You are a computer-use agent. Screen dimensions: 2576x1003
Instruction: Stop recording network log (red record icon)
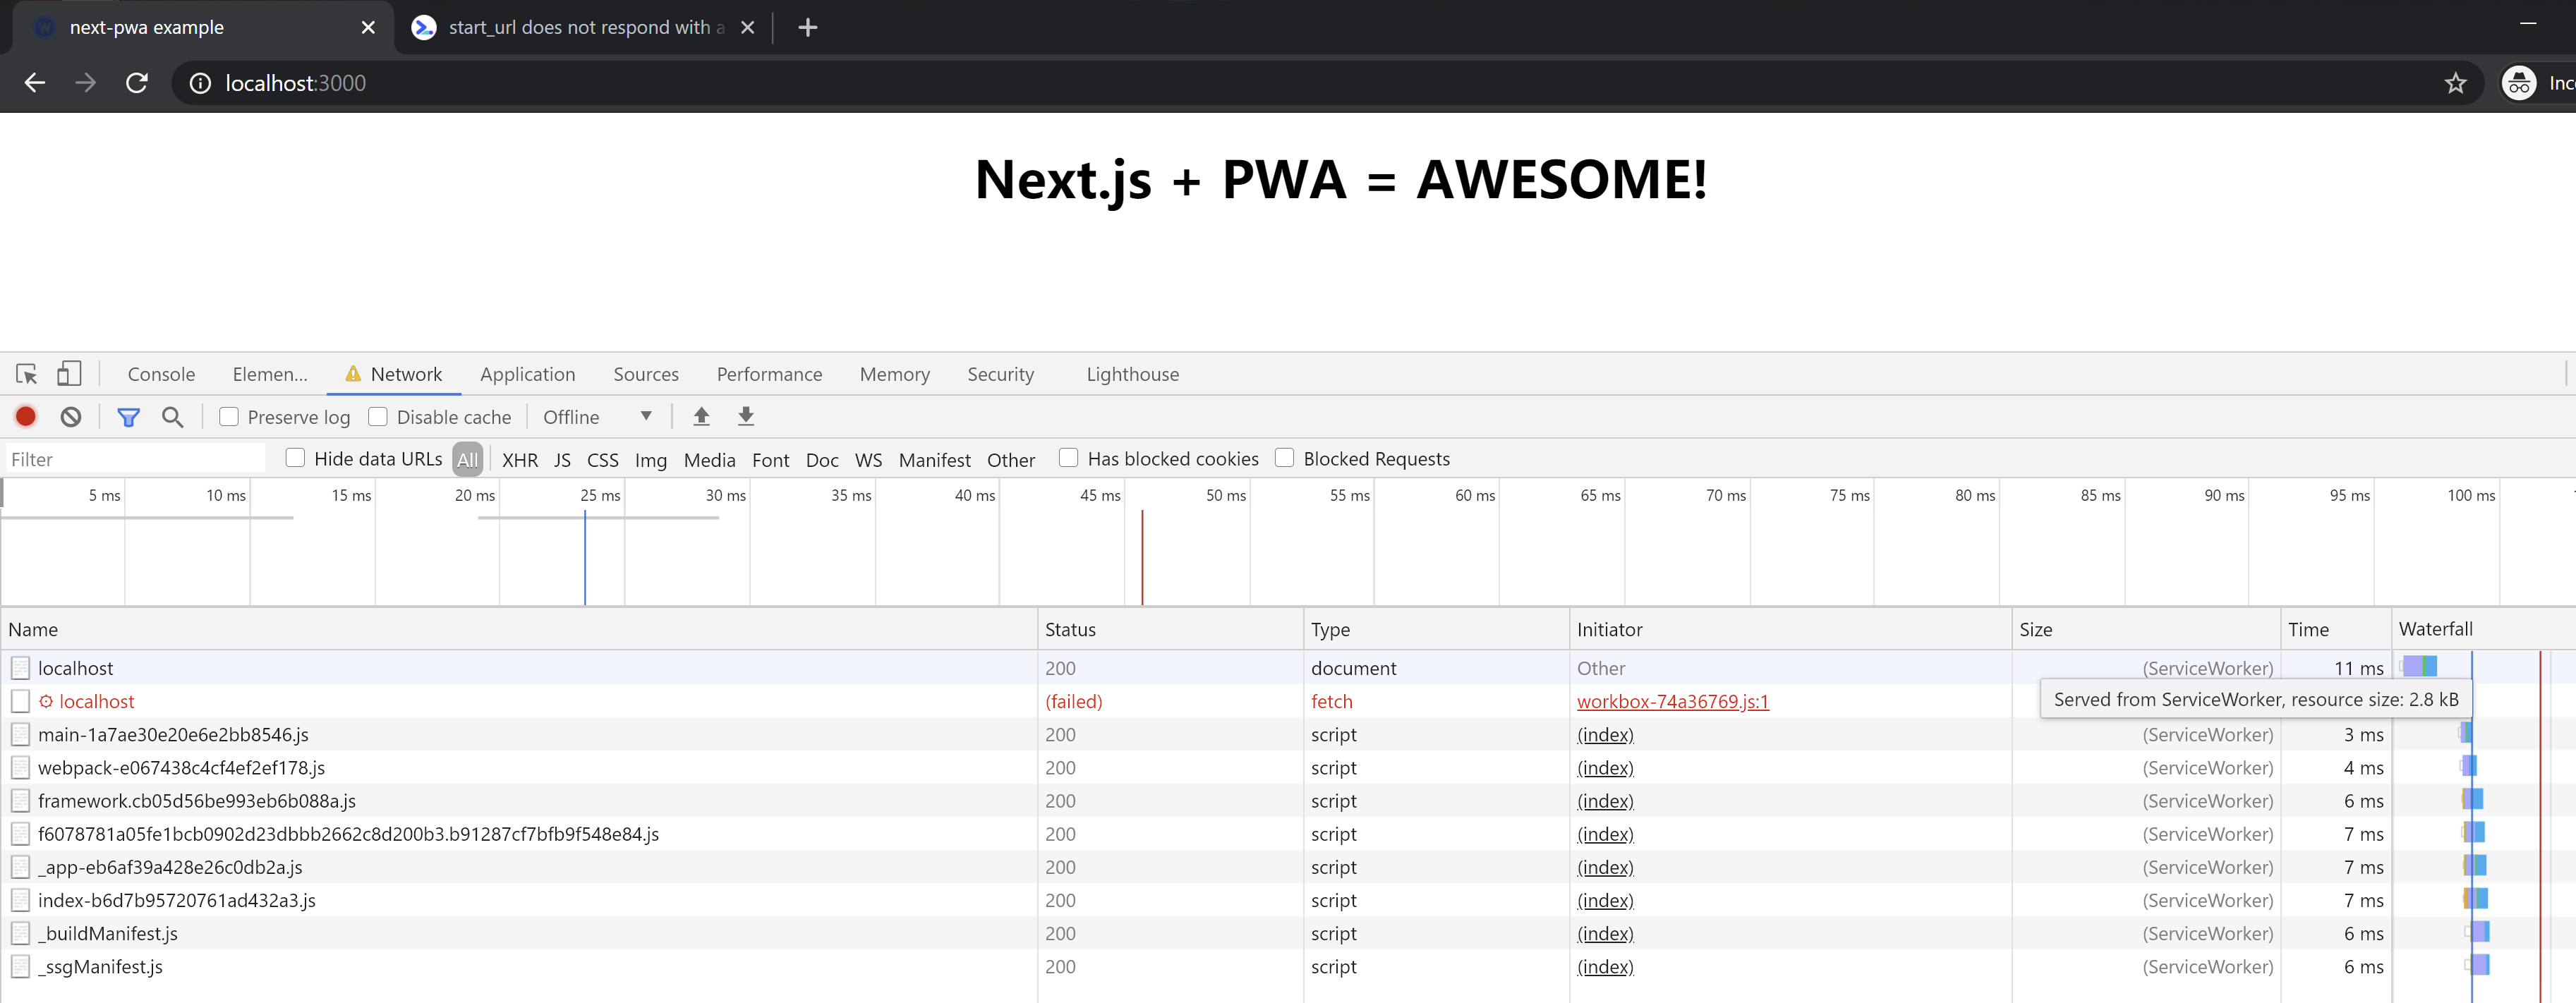point(25,416)
